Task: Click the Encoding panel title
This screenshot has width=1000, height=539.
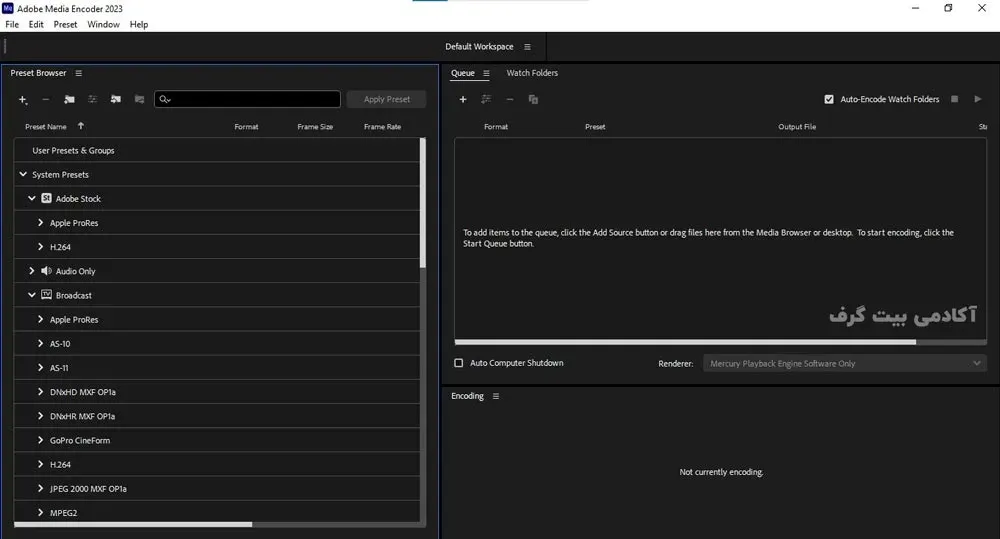Action: (x=467, y=396)
